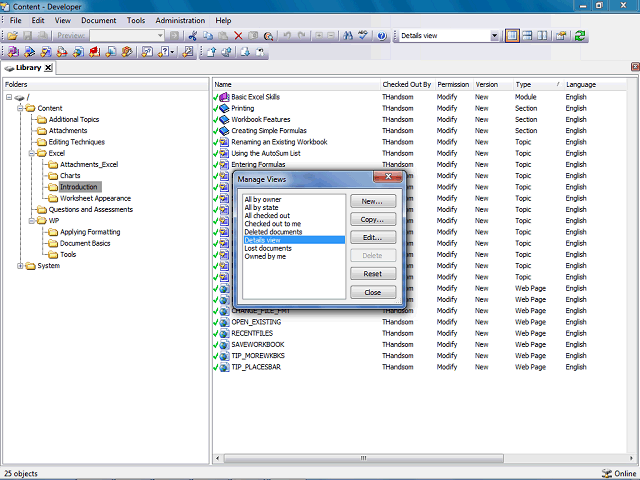Open the Tools menu
Screen dimensions: 640x480
pyautogui.click(x=136, y=20)
